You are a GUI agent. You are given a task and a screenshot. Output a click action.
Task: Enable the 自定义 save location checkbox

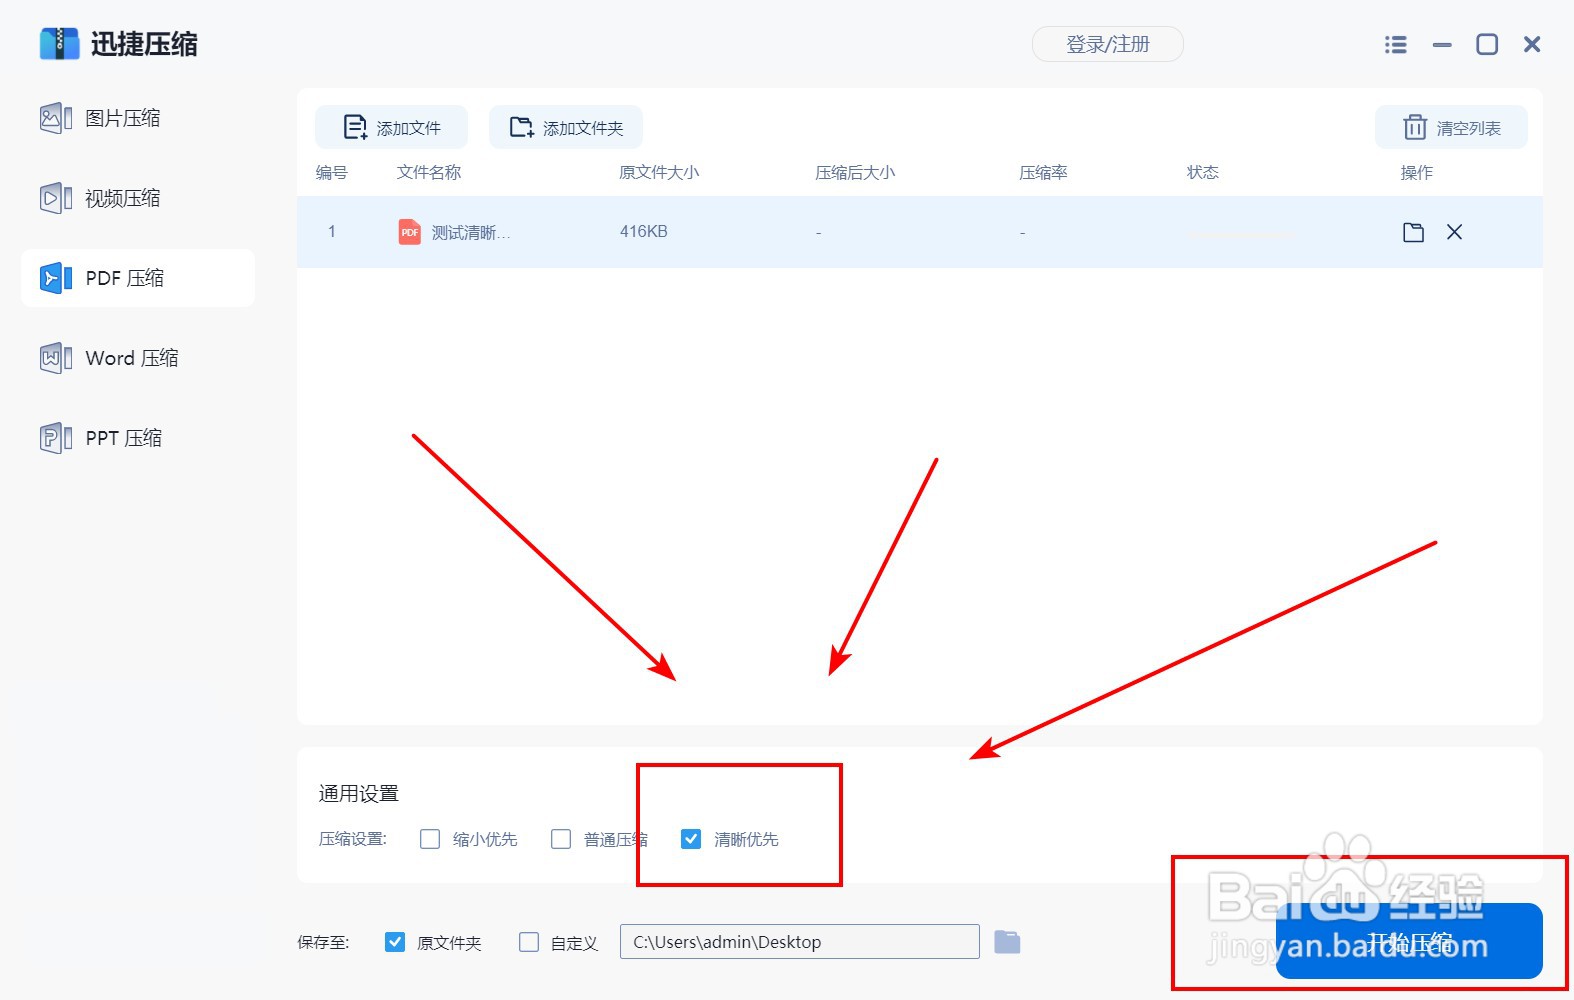[529, 942]
